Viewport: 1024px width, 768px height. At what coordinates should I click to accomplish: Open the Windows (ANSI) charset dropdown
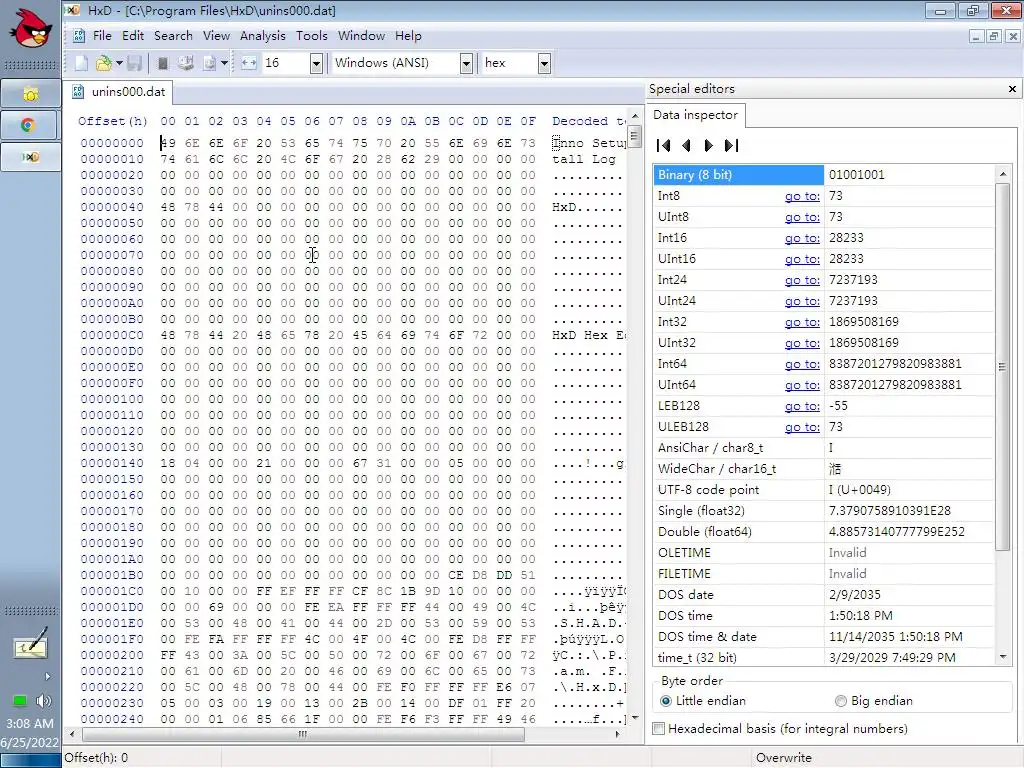466,63
